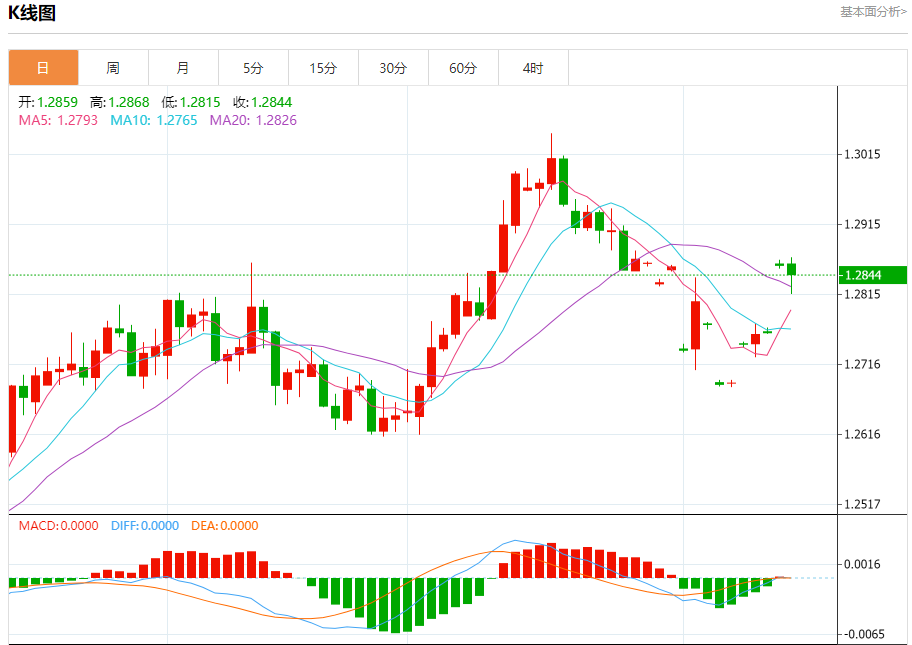Image resolution: width=912 pixels, height=645 pixels.
Task: Switch to the 60分 chart tab
Action: tap(463, 68)
